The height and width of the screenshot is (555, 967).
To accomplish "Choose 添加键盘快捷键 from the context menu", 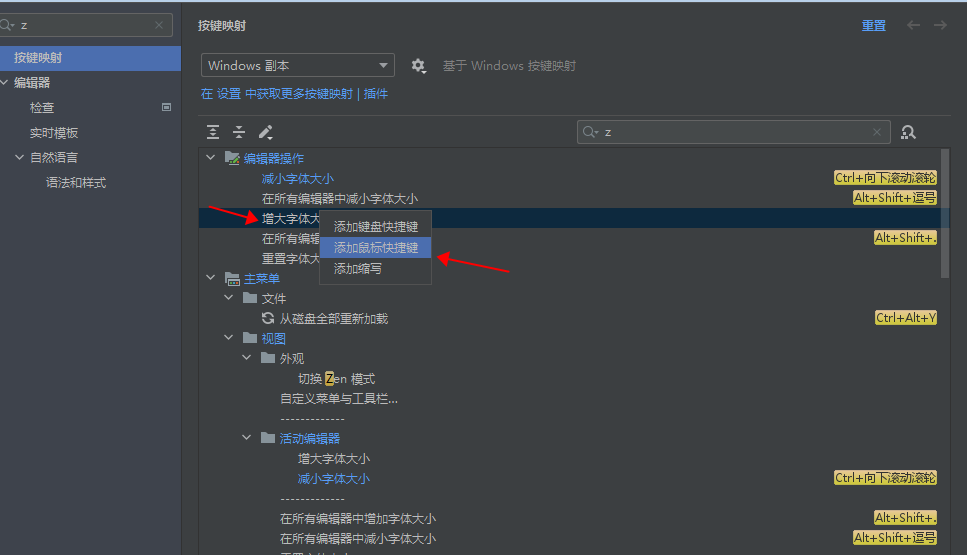I will click(376, 227).
